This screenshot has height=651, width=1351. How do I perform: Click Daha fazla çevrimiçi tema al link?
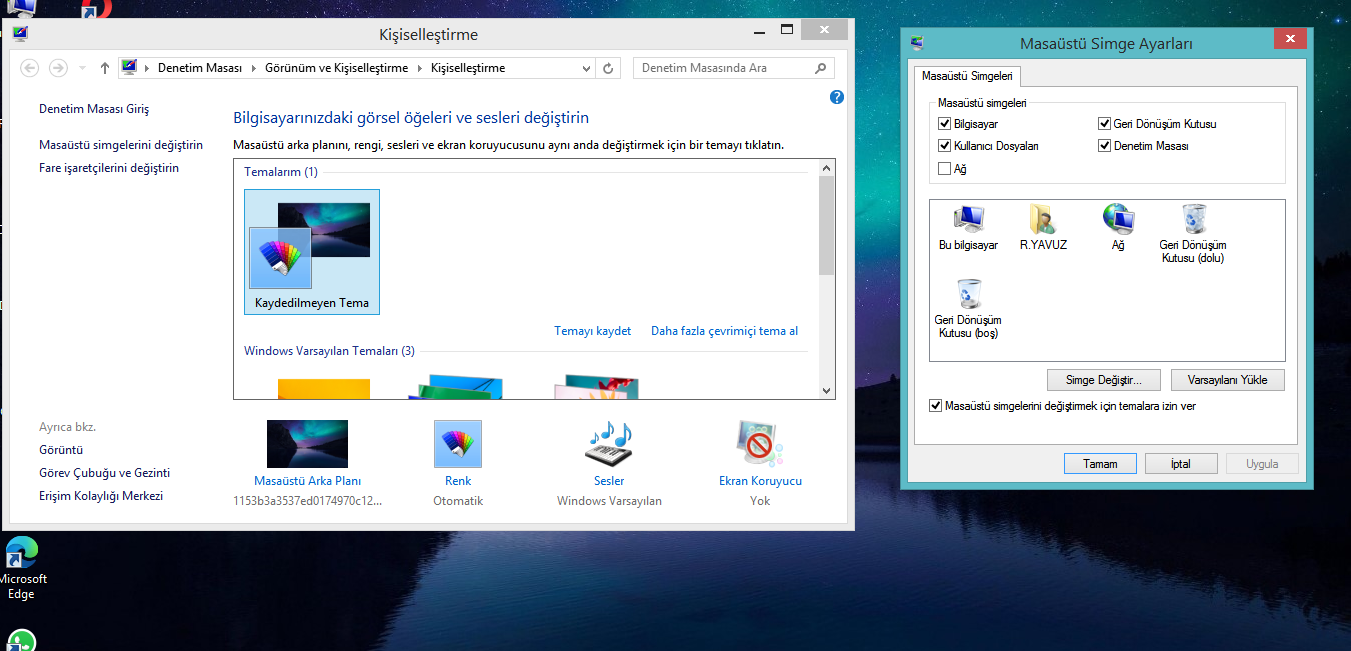[725, 331]
